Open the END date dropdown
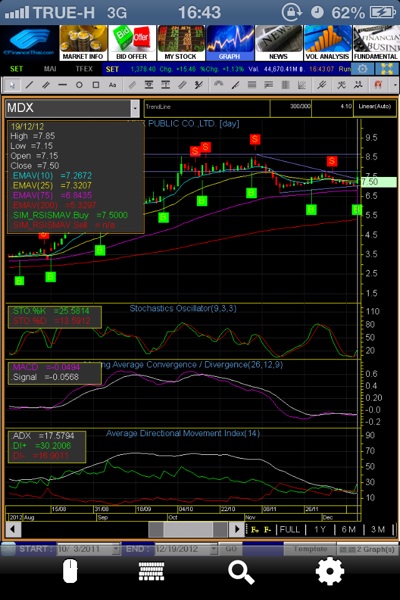The image size is (400, 600). (x=214, y=549)
